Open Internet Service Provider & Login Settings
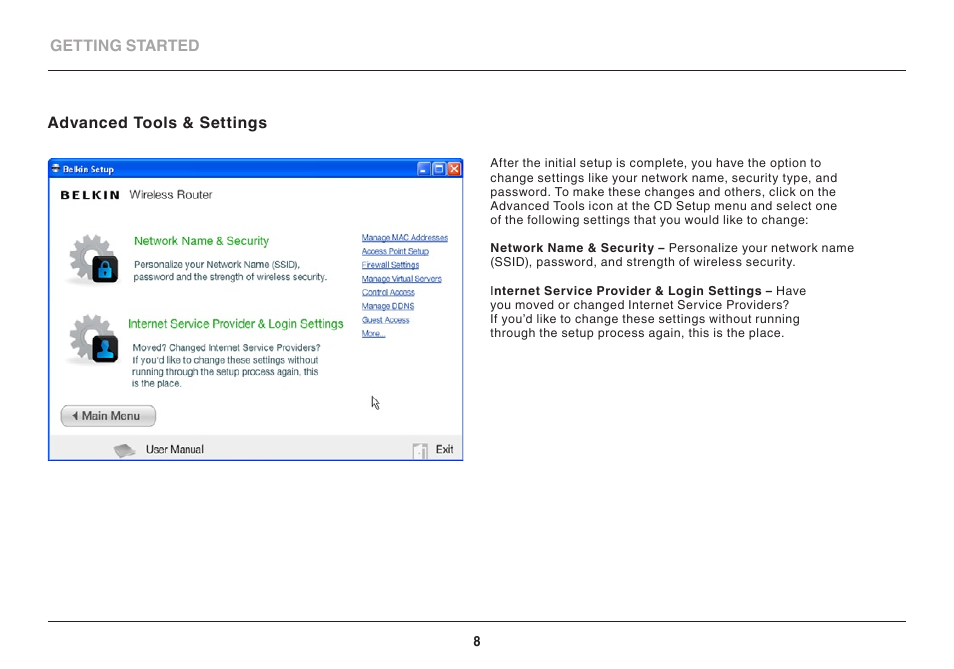The height and width of the screenshot is (669, 954). pos(235,324)
